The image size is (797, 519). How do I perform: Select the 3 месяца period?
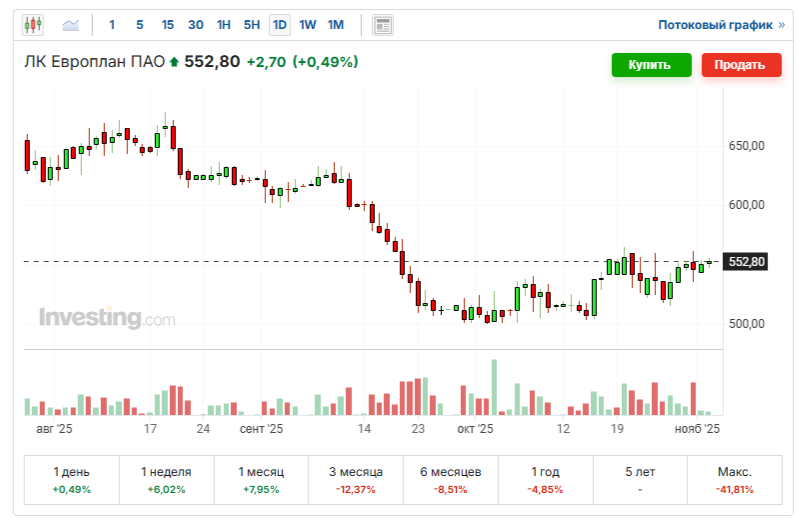pyautogui.click(x=356, y=480)
